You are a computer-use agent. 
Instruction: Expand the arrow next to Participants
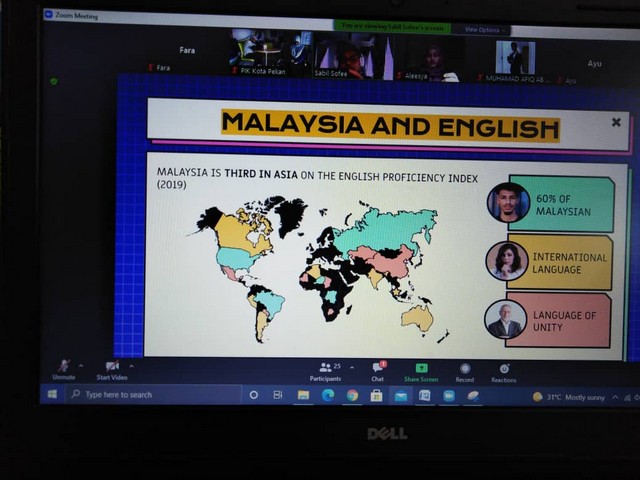(x=350, y=367)
